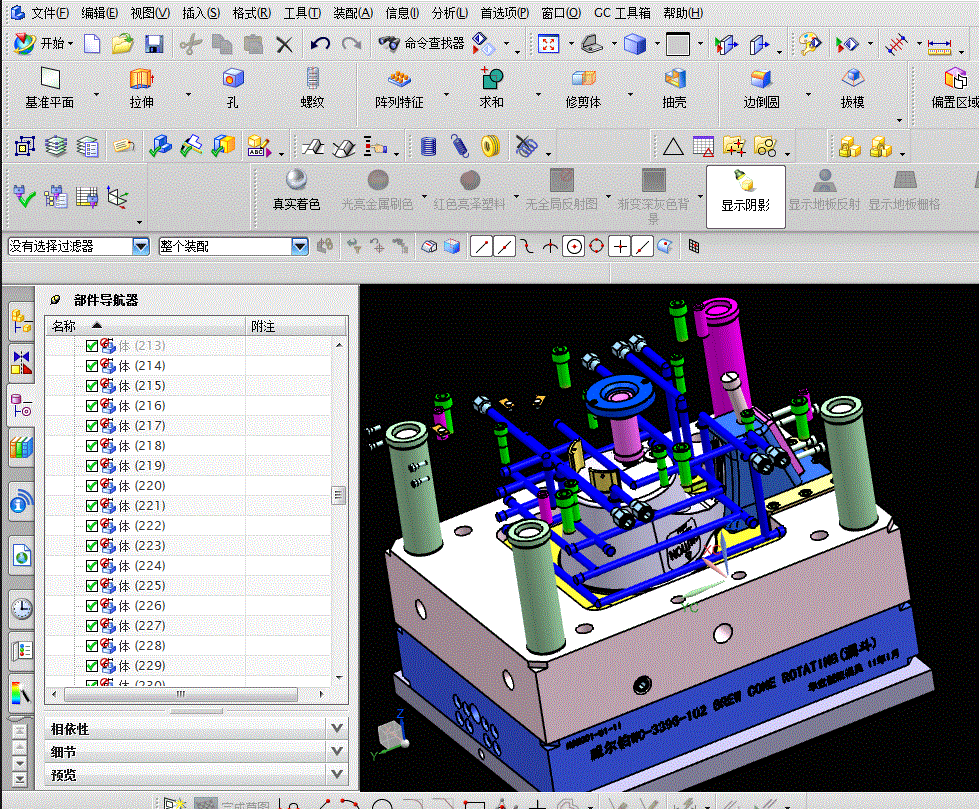
Task: Open the 装配(A) menu
Action: [352, 13]
